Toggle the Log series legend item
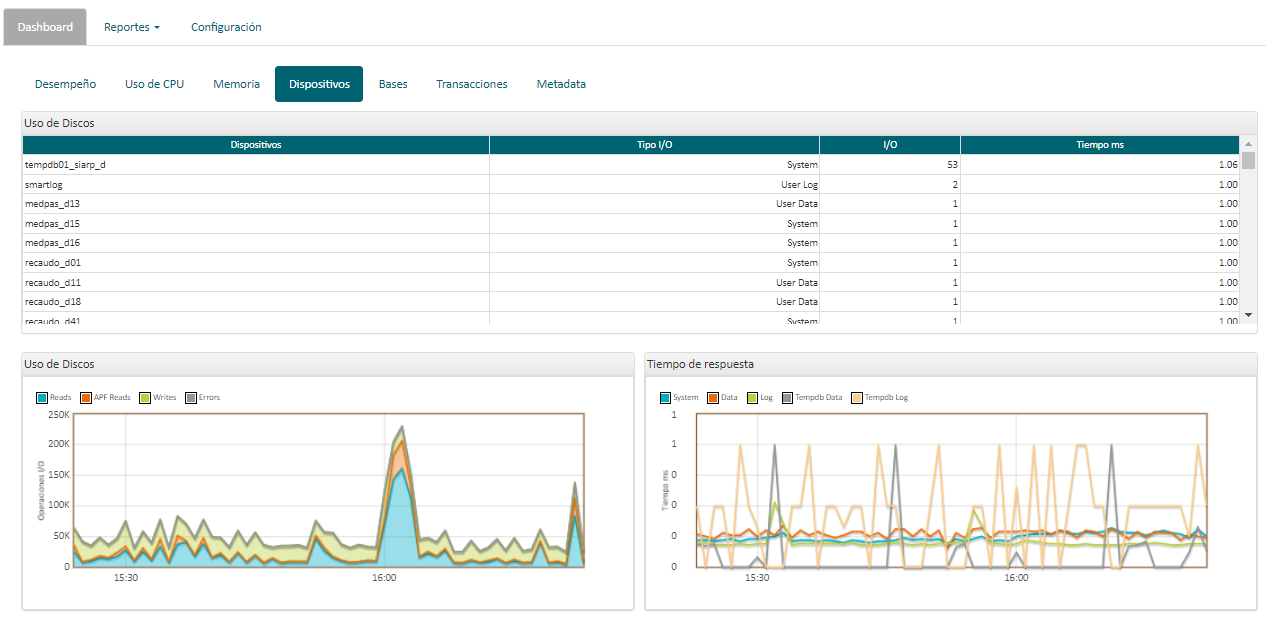 pyautogui.click(x=752, y=398)
